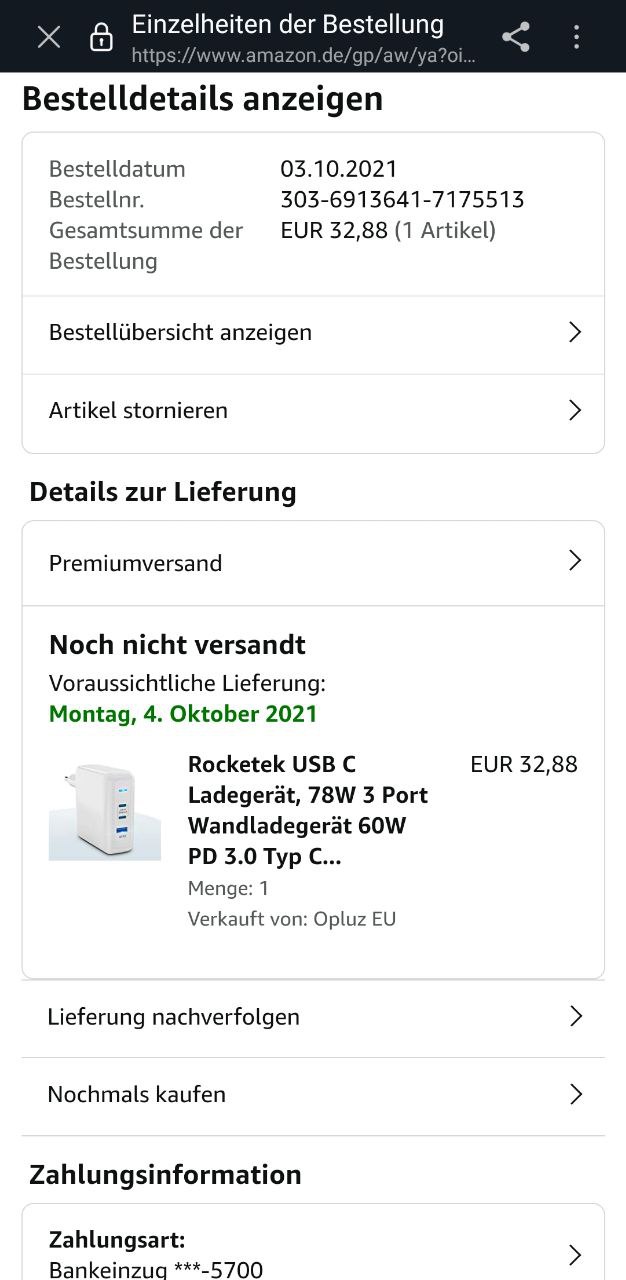This screenshot has width=626, height=1280.
Task: Choose Nochmals kaufen
Action: click(313, 1096)
